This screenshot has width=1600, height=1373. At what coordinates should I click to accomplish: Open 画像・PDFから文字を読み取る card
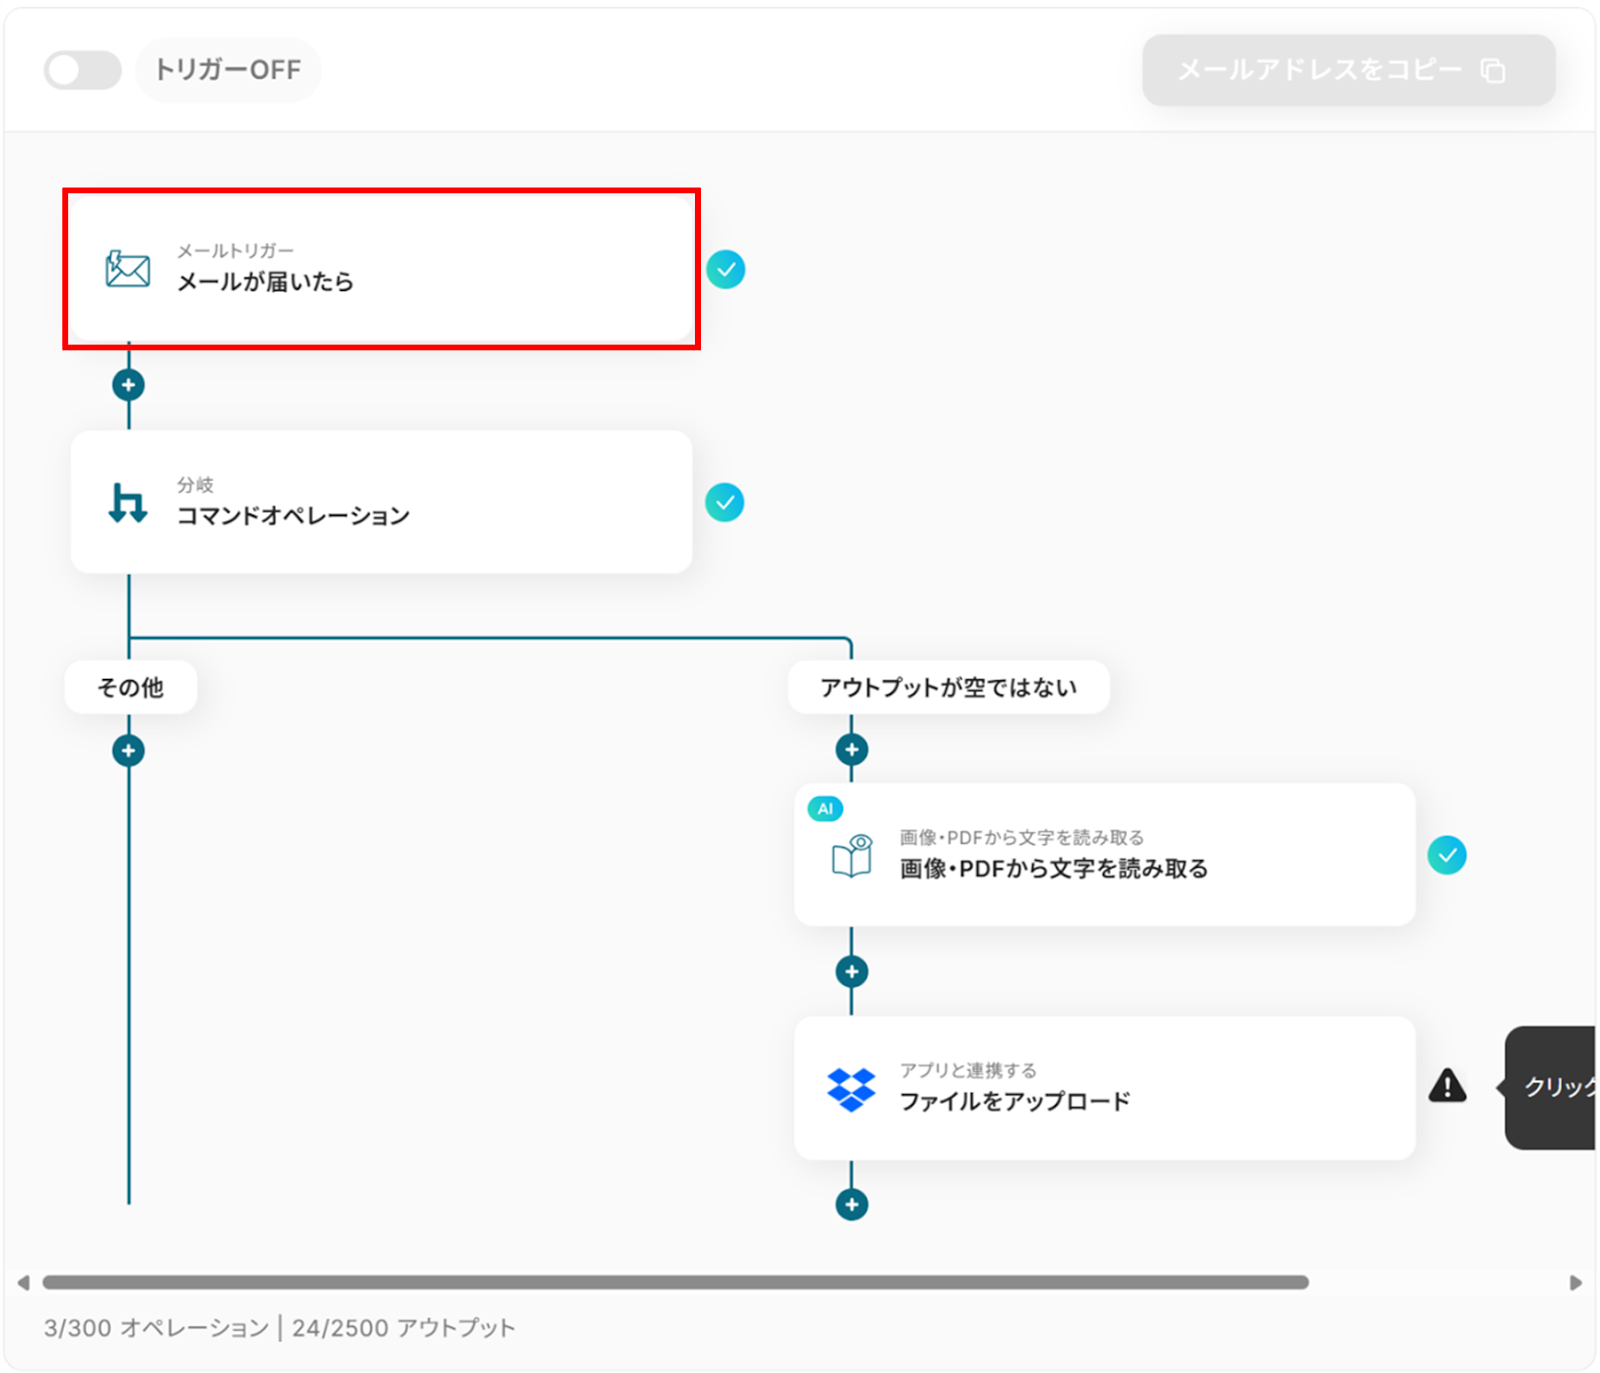click(x=1104, y=855)
